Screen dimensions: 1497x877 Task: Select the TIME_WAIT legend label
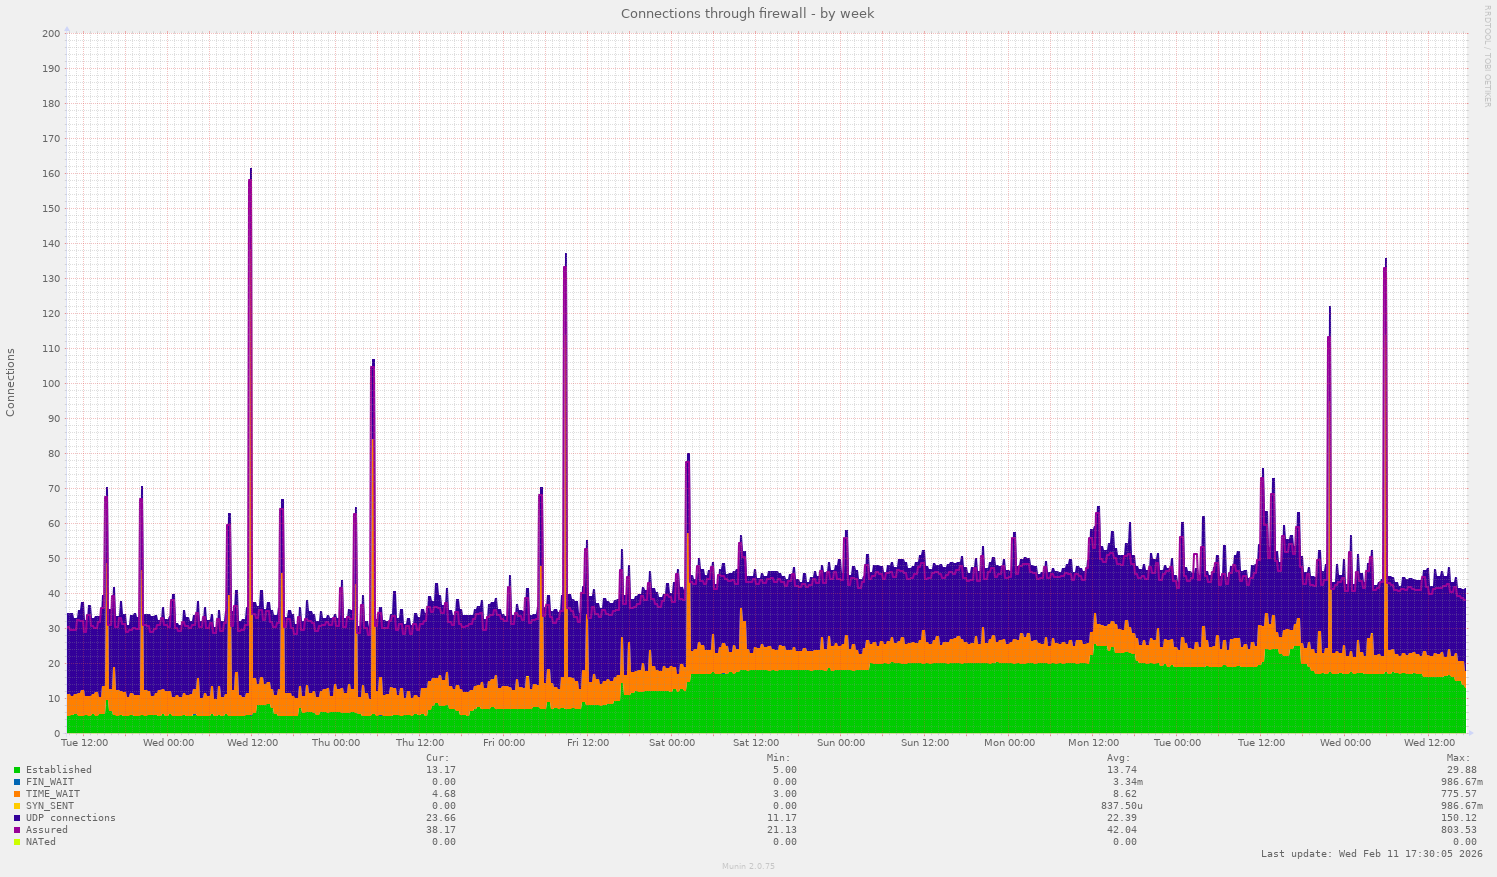tap(53, 794)
